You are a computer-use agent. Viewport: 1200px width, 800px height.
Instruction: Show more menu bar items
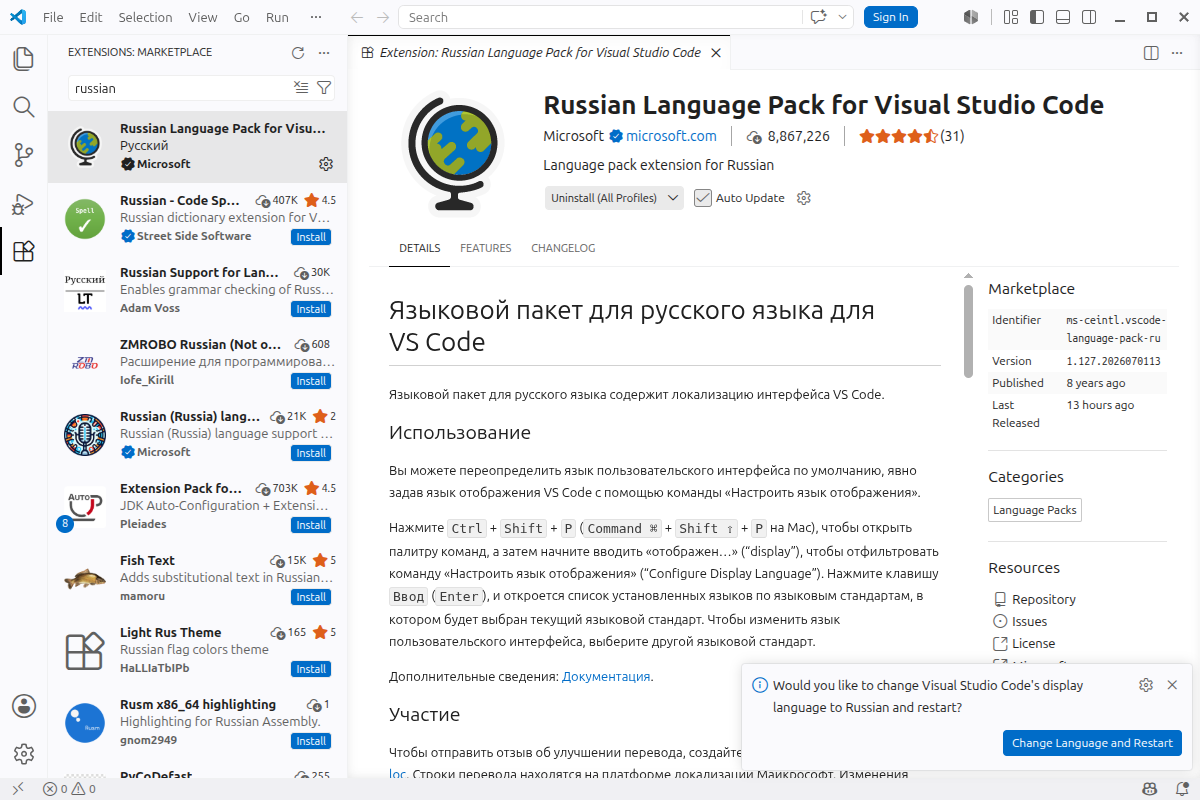(x=317, y=17)
